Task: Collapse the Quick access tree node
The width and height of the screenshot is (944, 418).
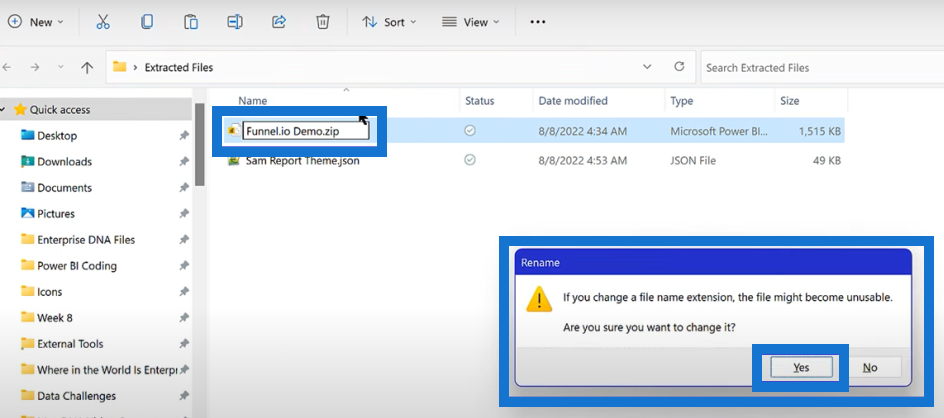Action: 3,110
